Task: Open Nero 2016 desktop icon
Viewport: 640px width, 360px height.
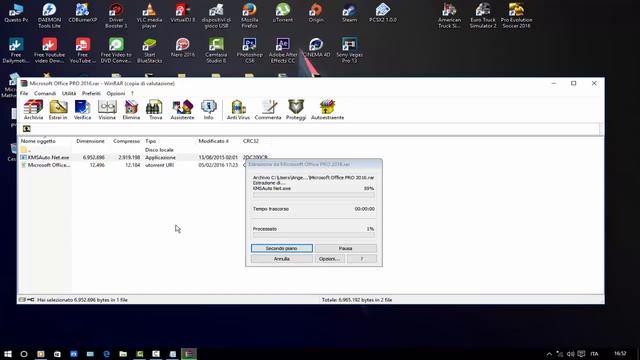Action: pyautogui.click(x=183, y=47)
